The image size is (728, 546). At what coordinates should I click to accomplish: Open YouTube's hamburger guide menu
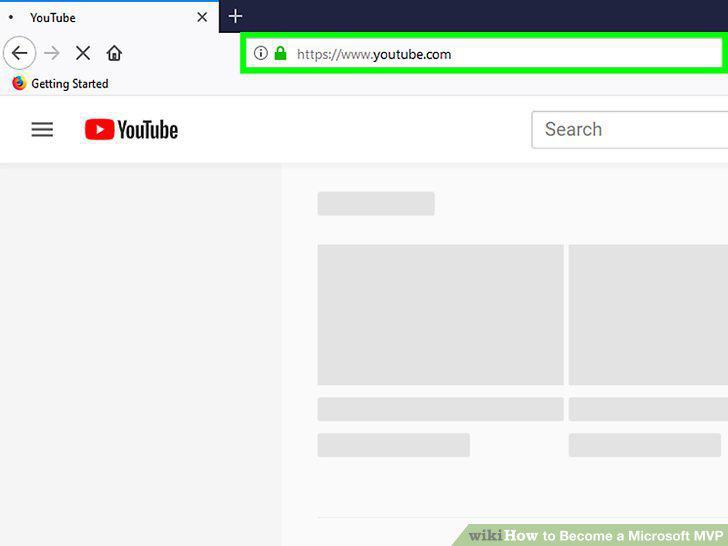point(42,129)
